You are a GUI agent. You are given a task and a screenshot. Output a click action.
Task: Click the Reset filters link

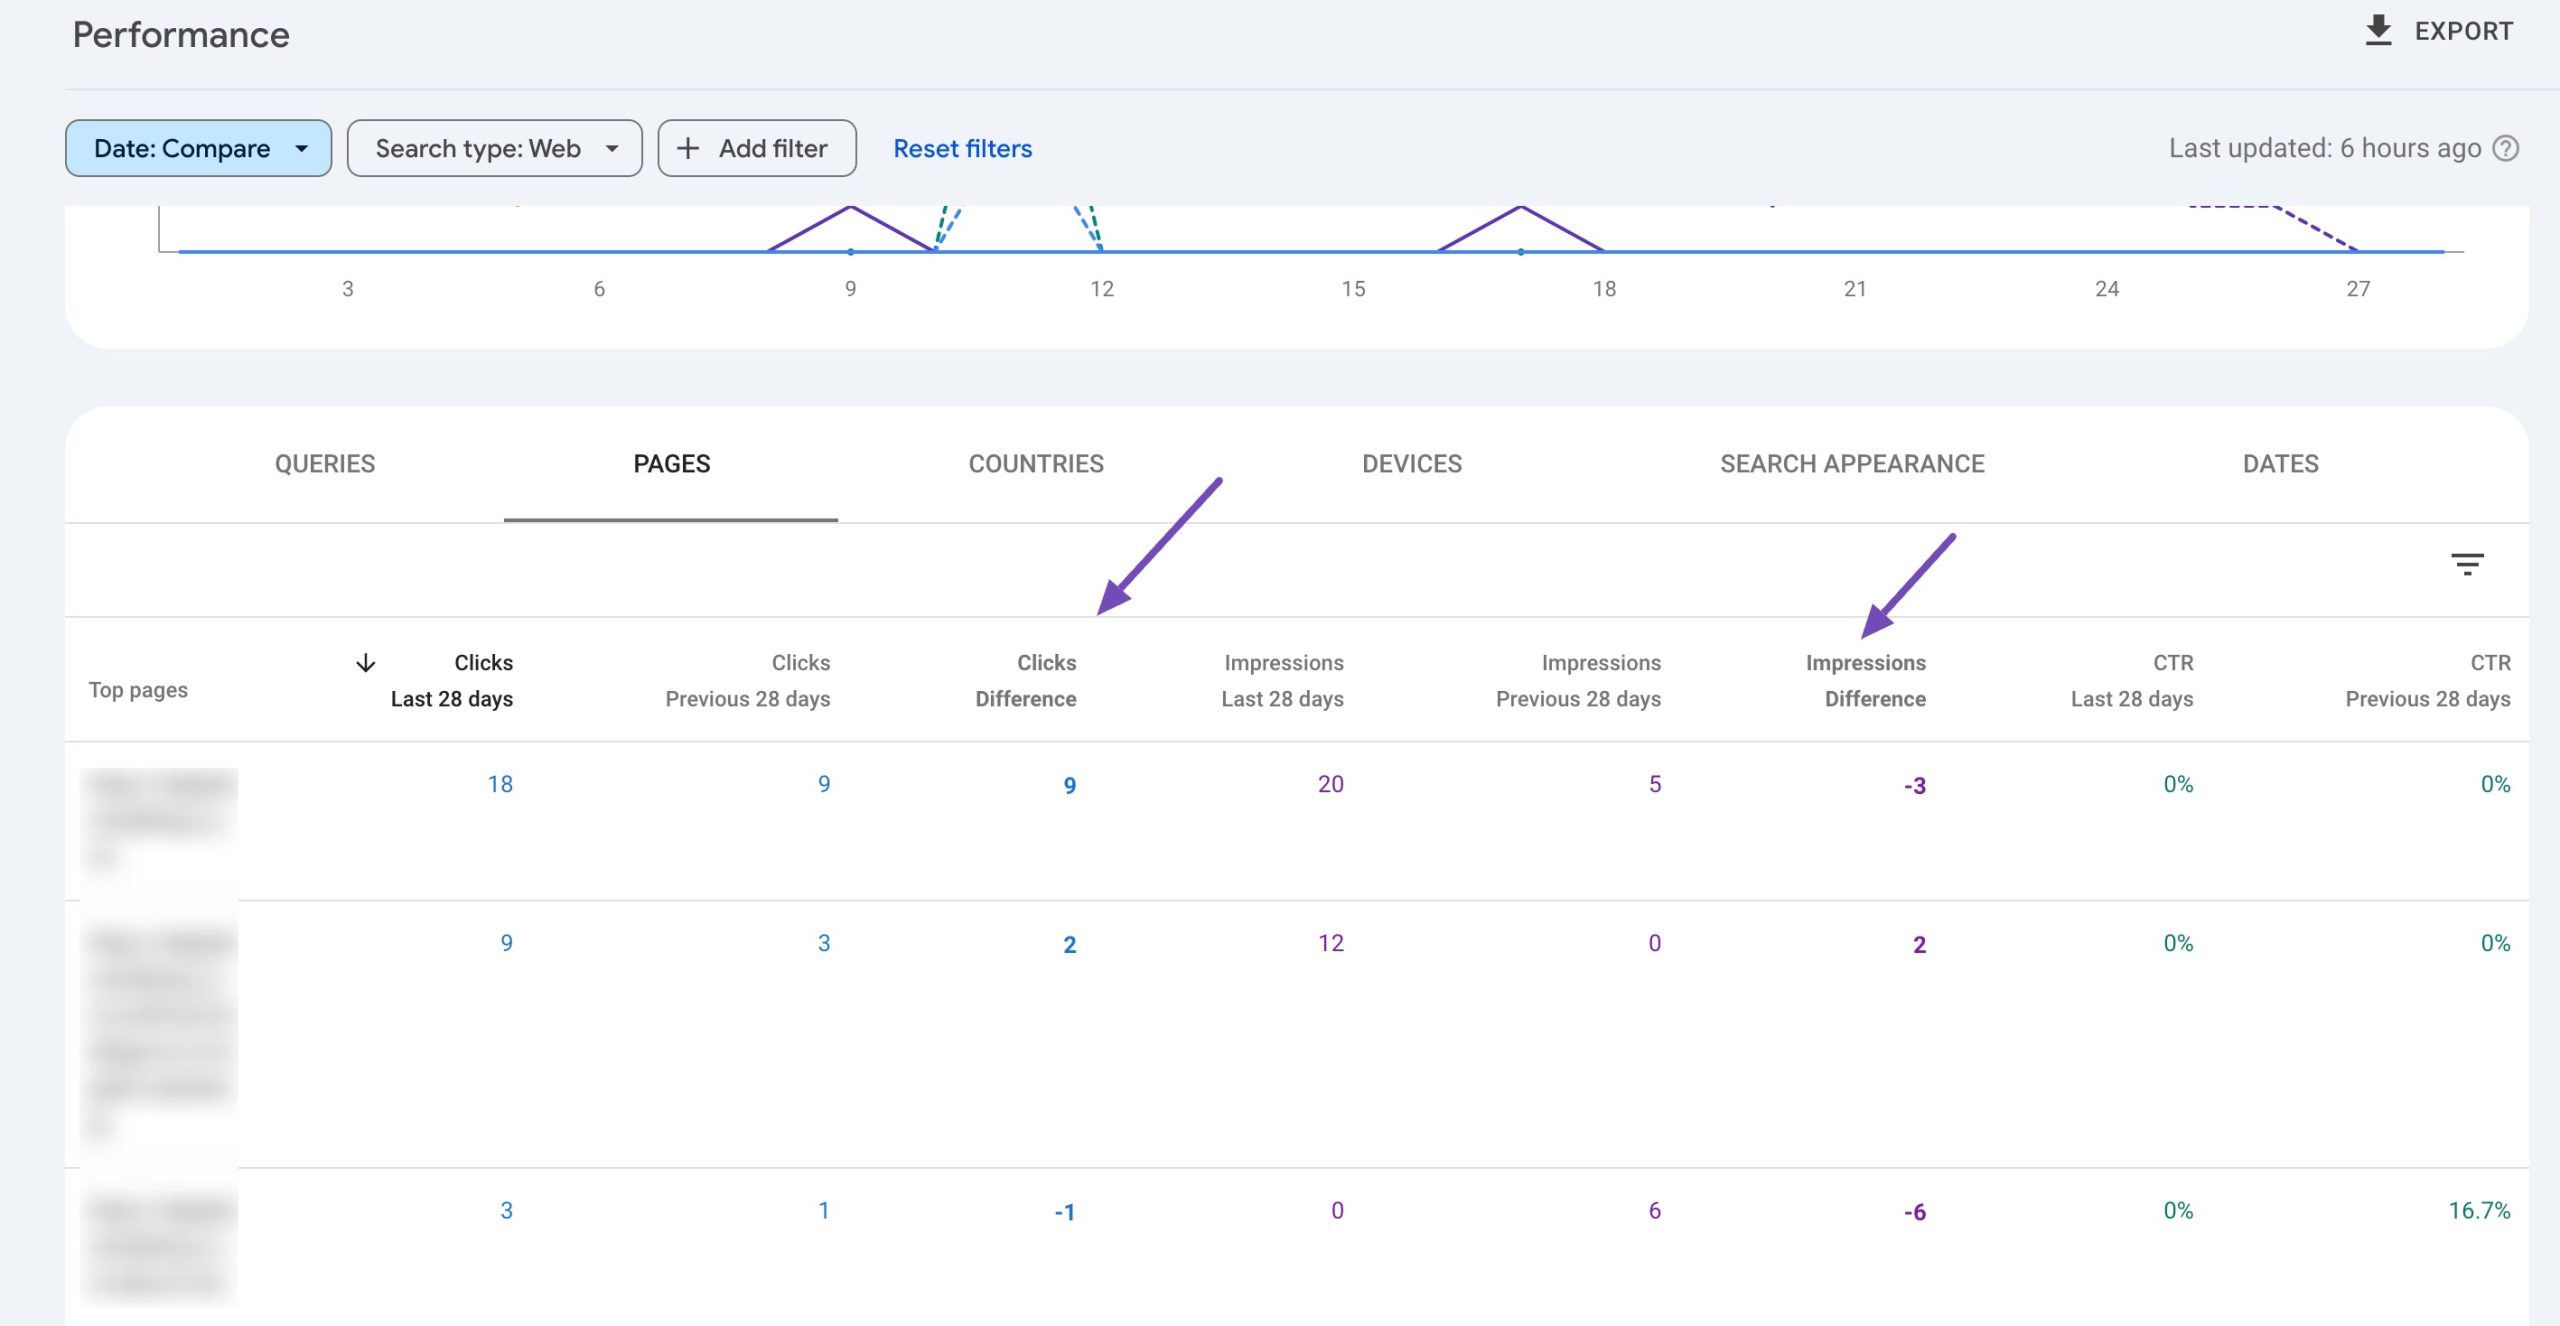pyautogui.click(x=962, y=148)
